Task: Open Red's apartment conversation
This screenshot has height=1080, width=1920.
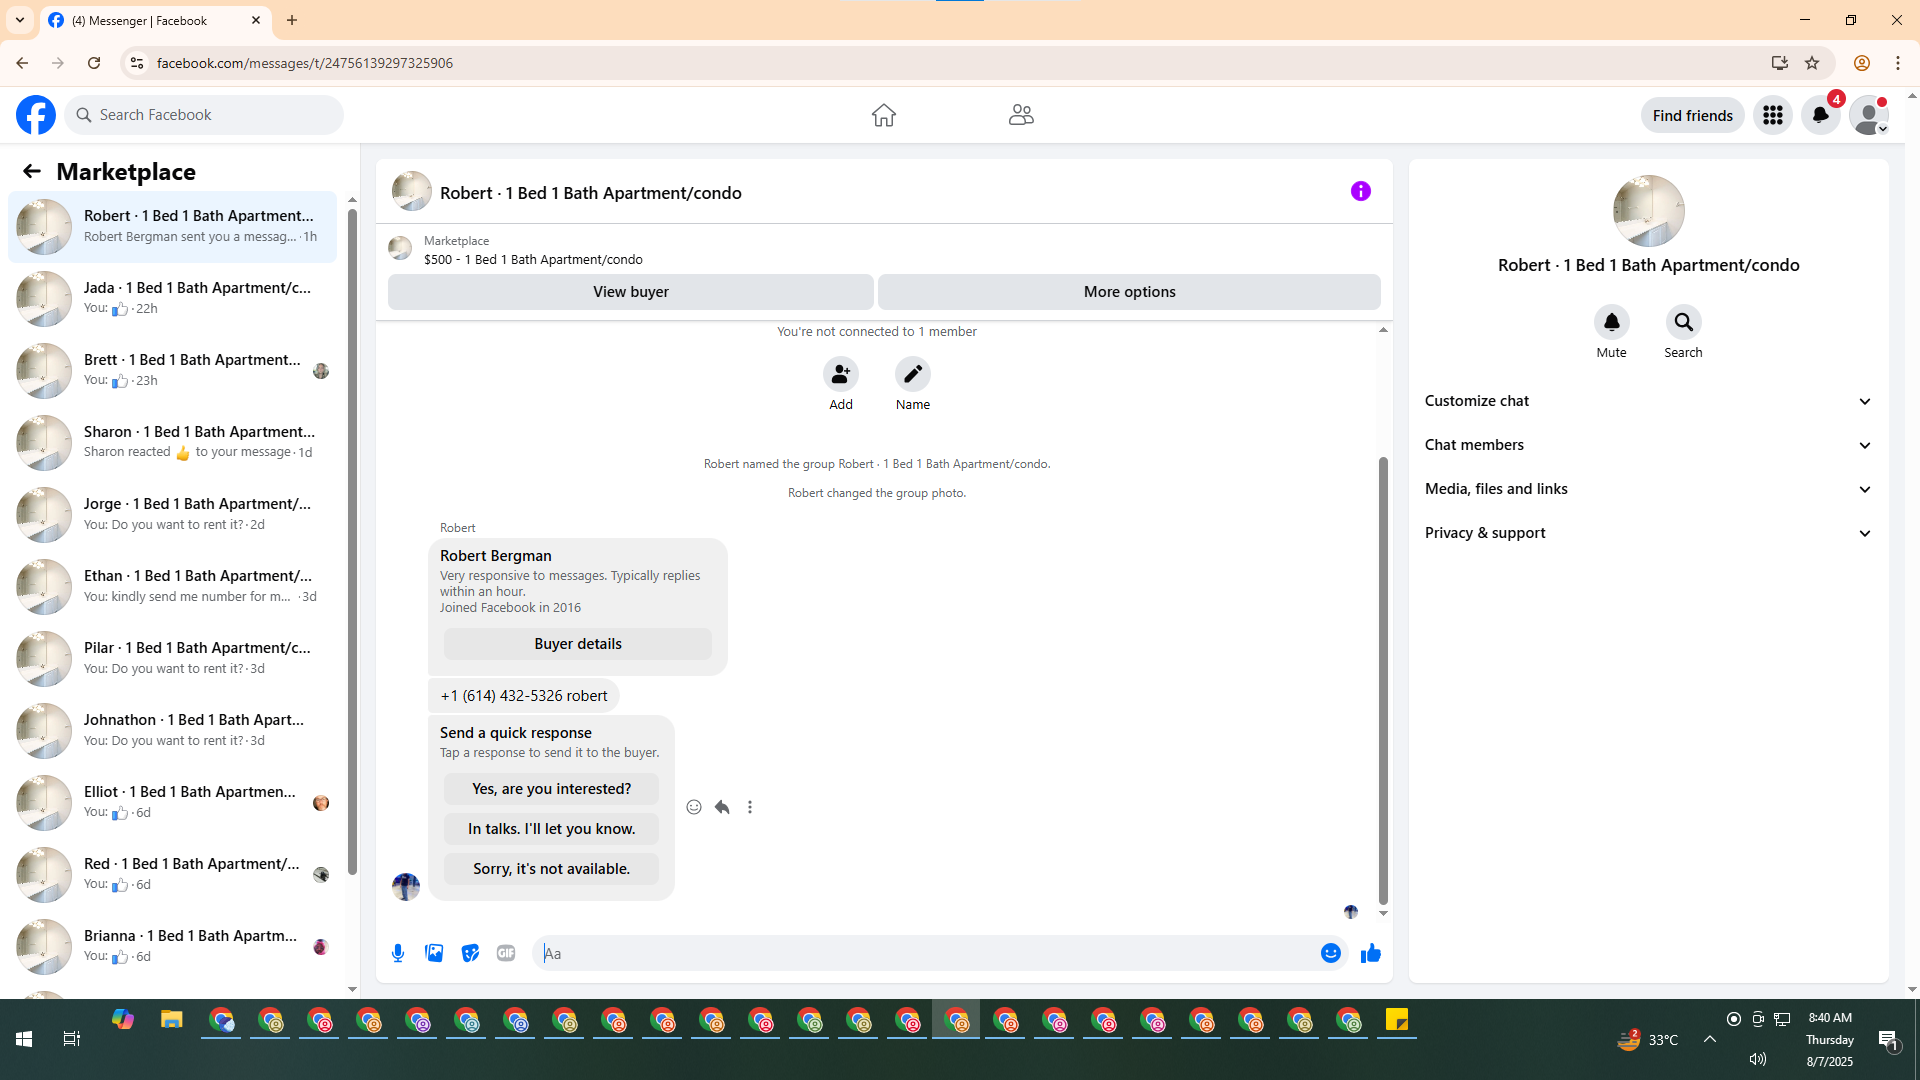Action: 172,875
